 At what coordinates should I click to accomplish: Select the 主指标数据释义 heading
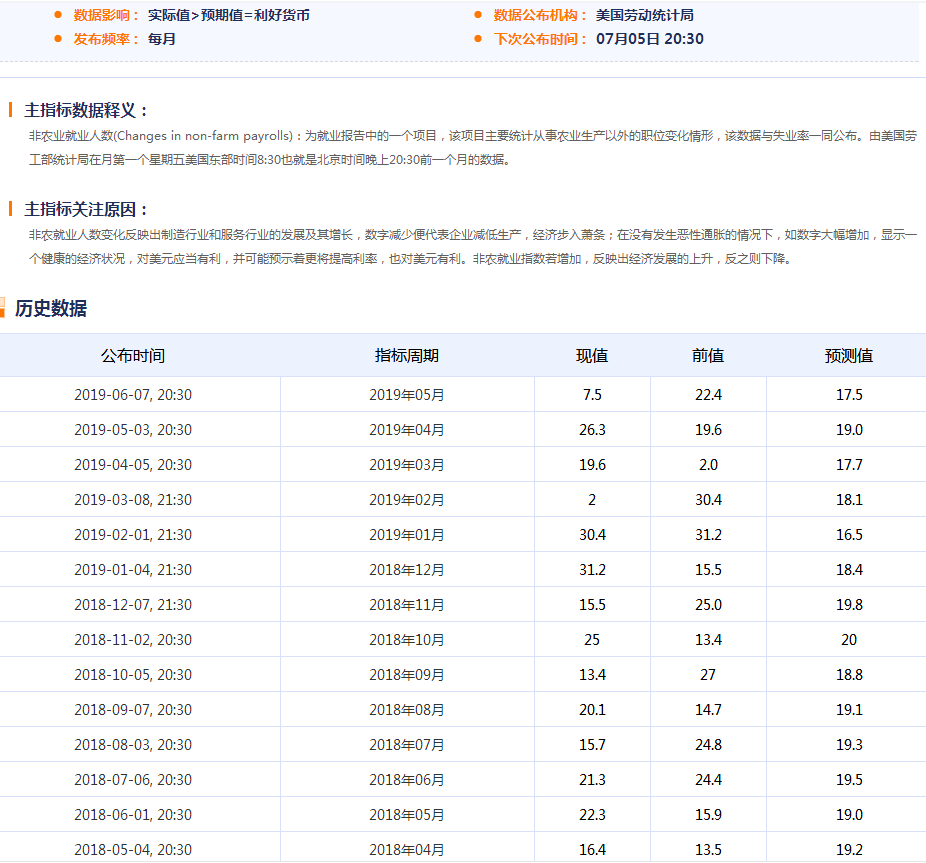(x=86, y=110)
